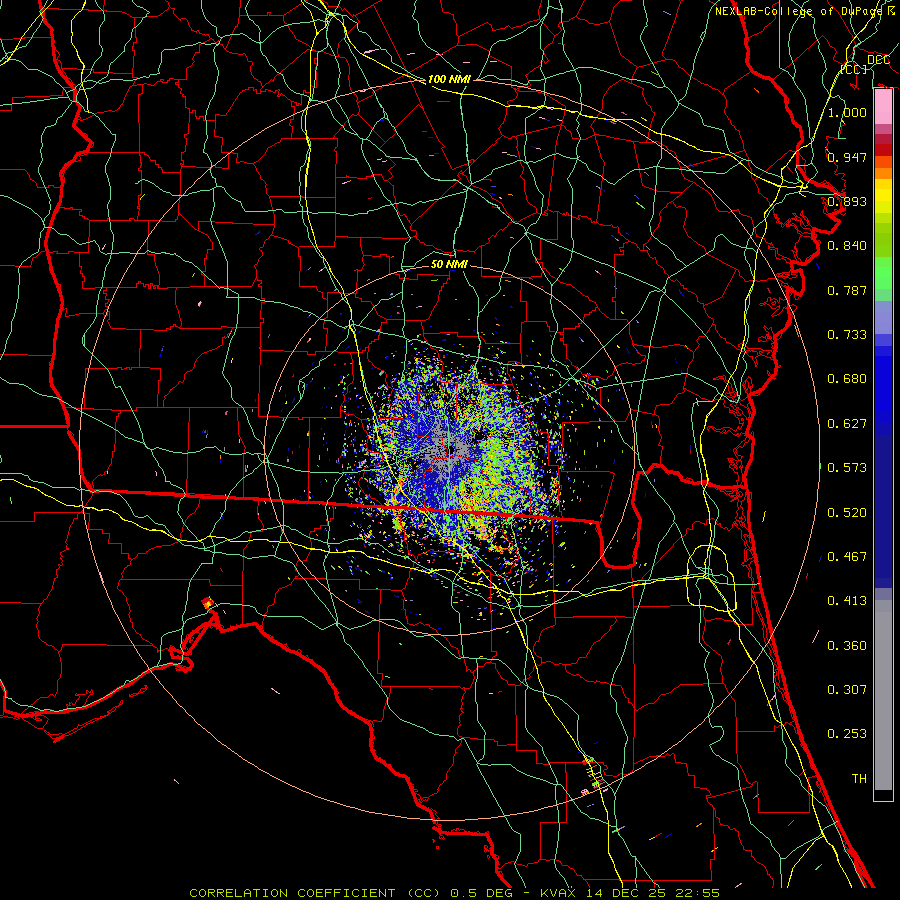
Task: Click the 100 NMI range ring label
Action: (449, 79)
